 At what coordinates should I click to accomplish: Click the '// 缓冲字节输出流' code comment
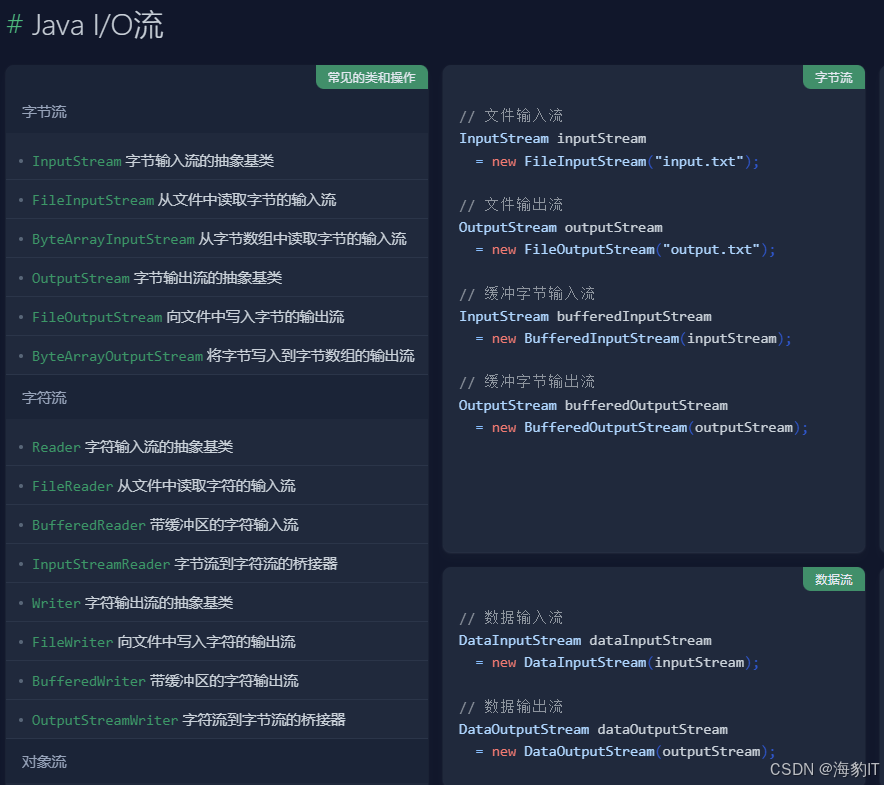(x=527, y=382)
